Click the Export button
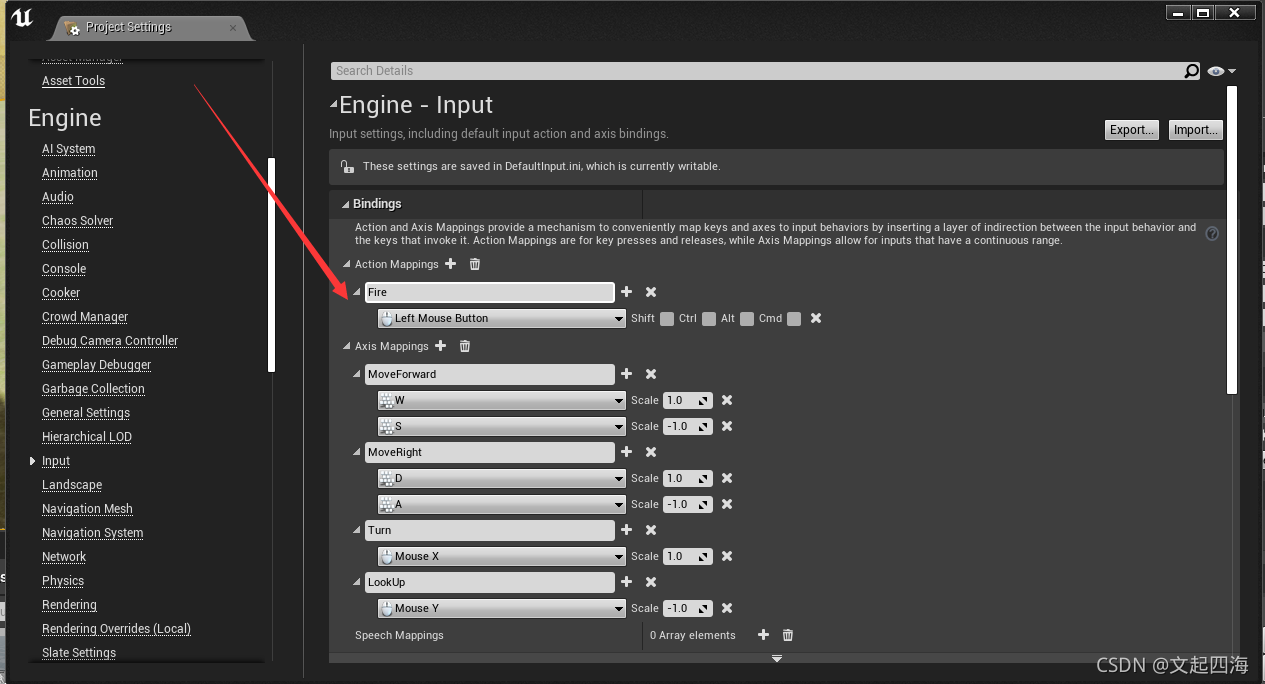The height and width of the screenshot is (684, 1265). [1132, 130]
